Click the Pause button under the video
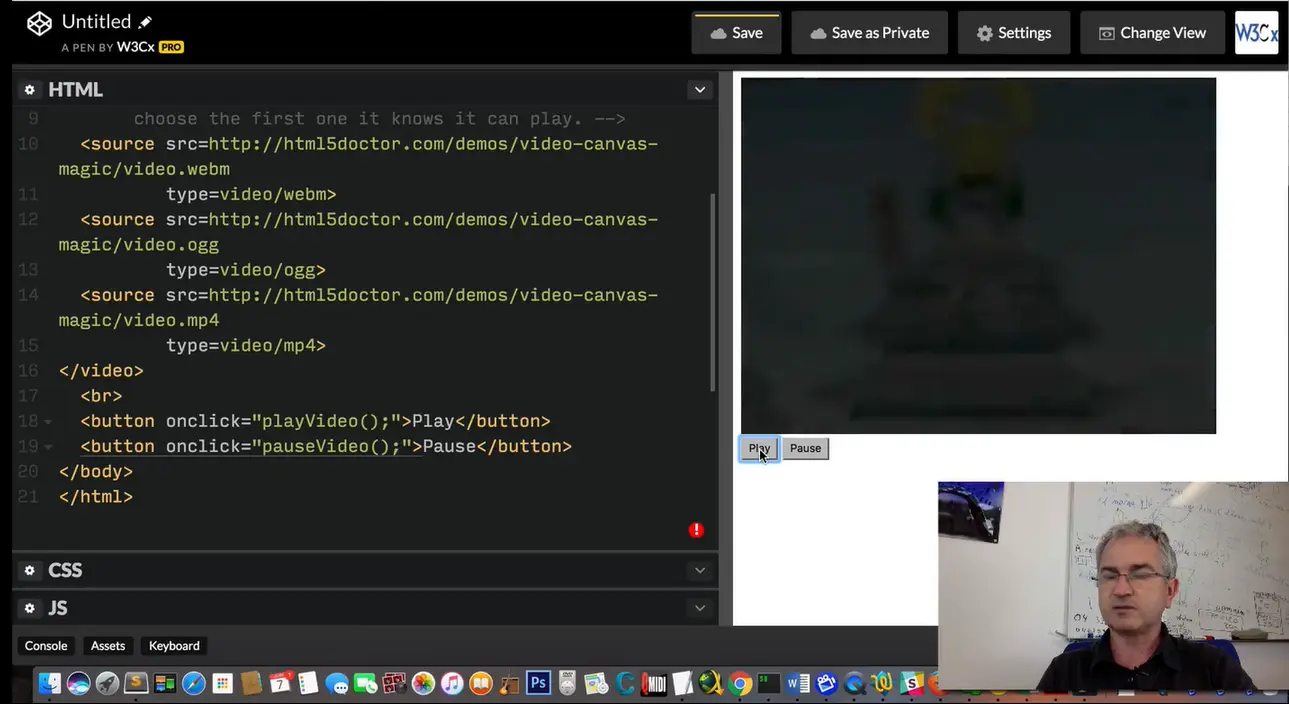 805,449
